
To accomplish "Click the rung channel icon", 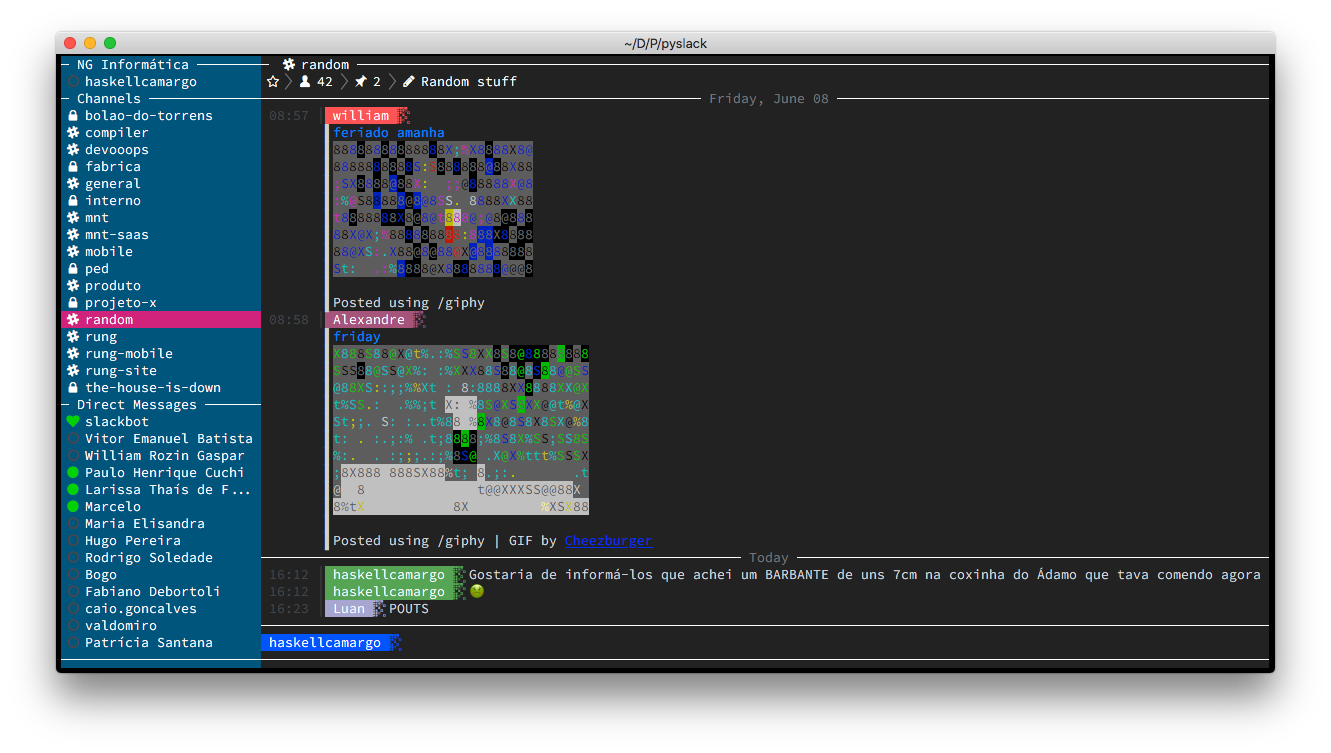I will (73, 337).
